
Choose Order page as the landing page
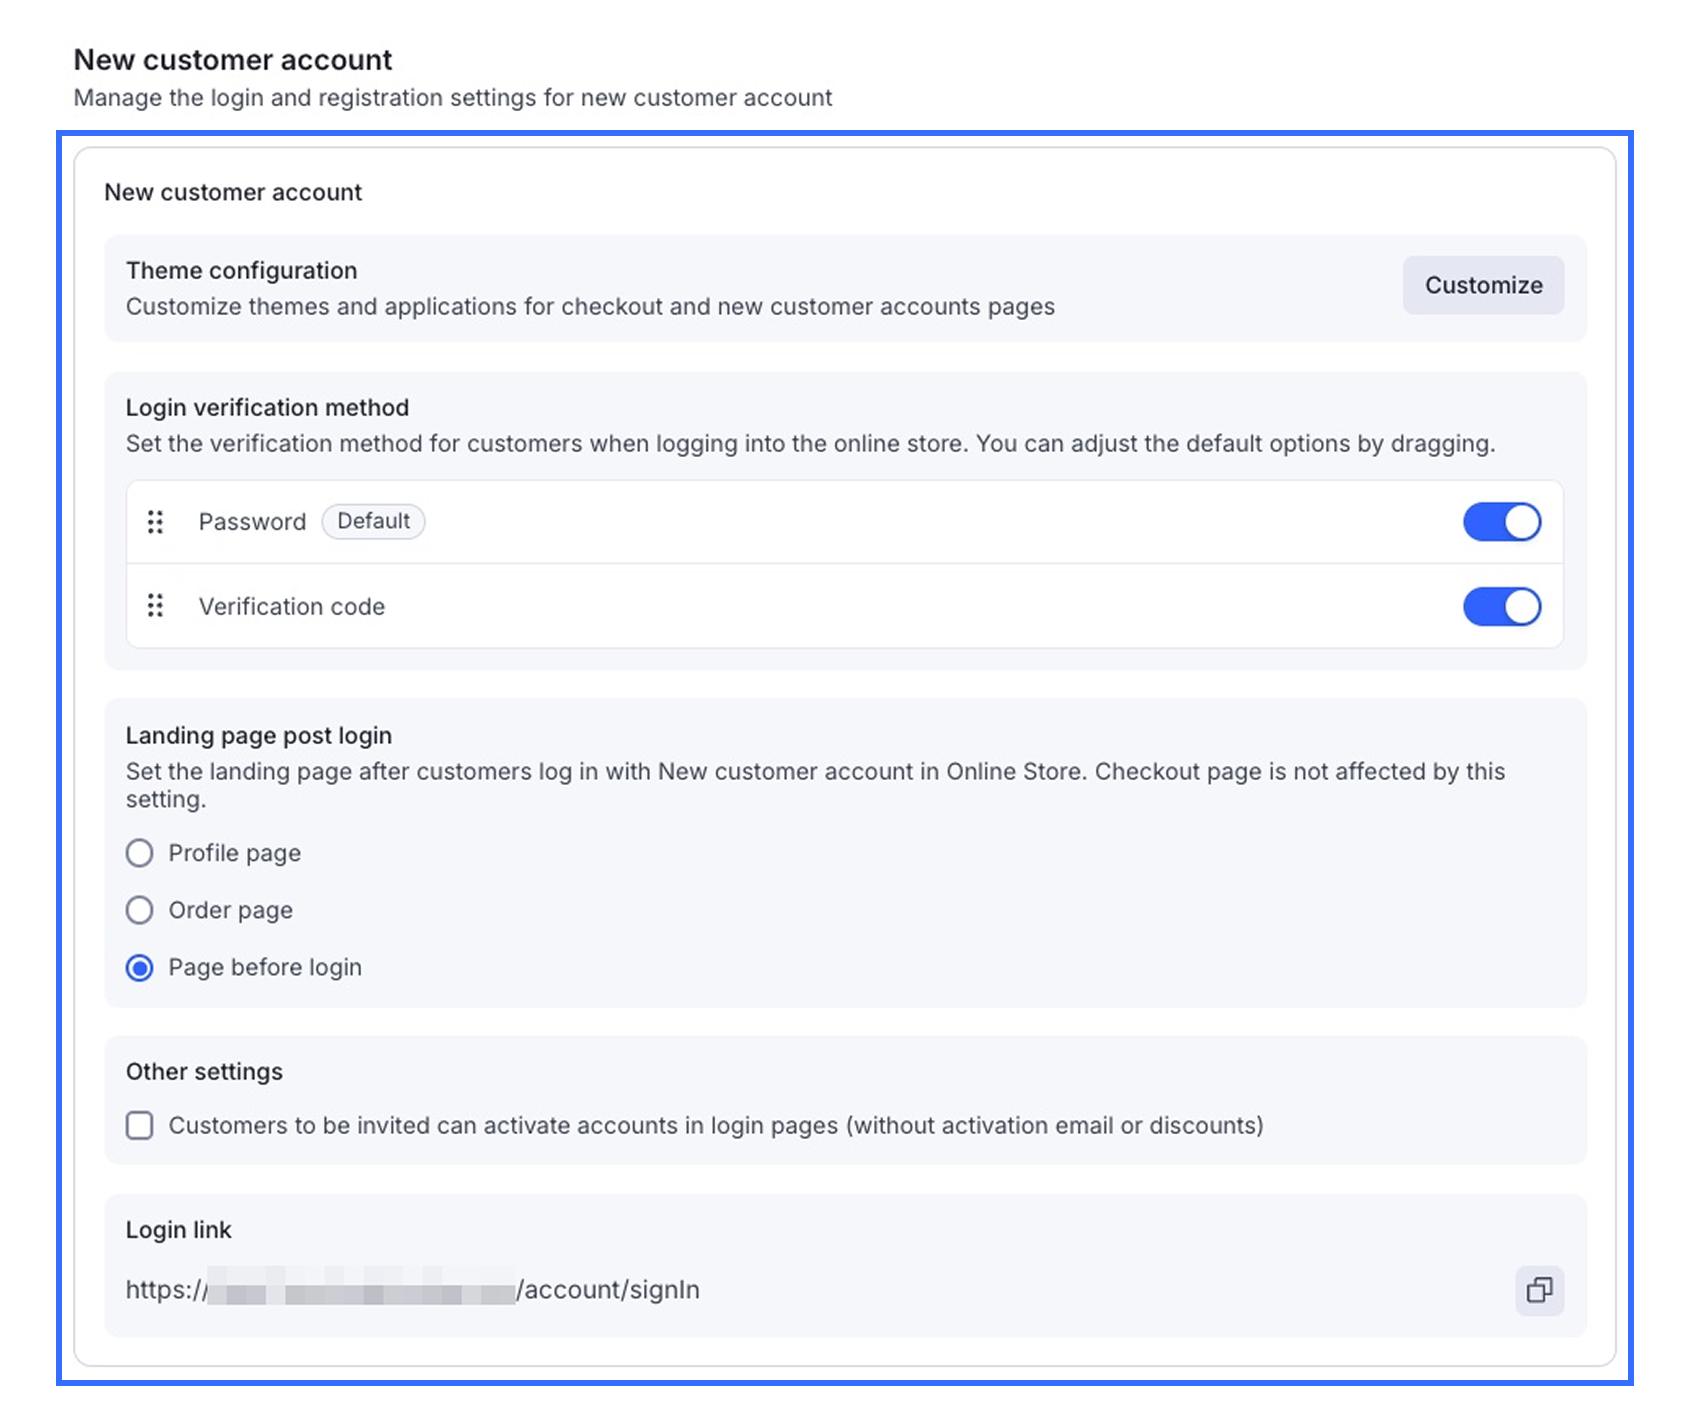click(x=140, y=910)
